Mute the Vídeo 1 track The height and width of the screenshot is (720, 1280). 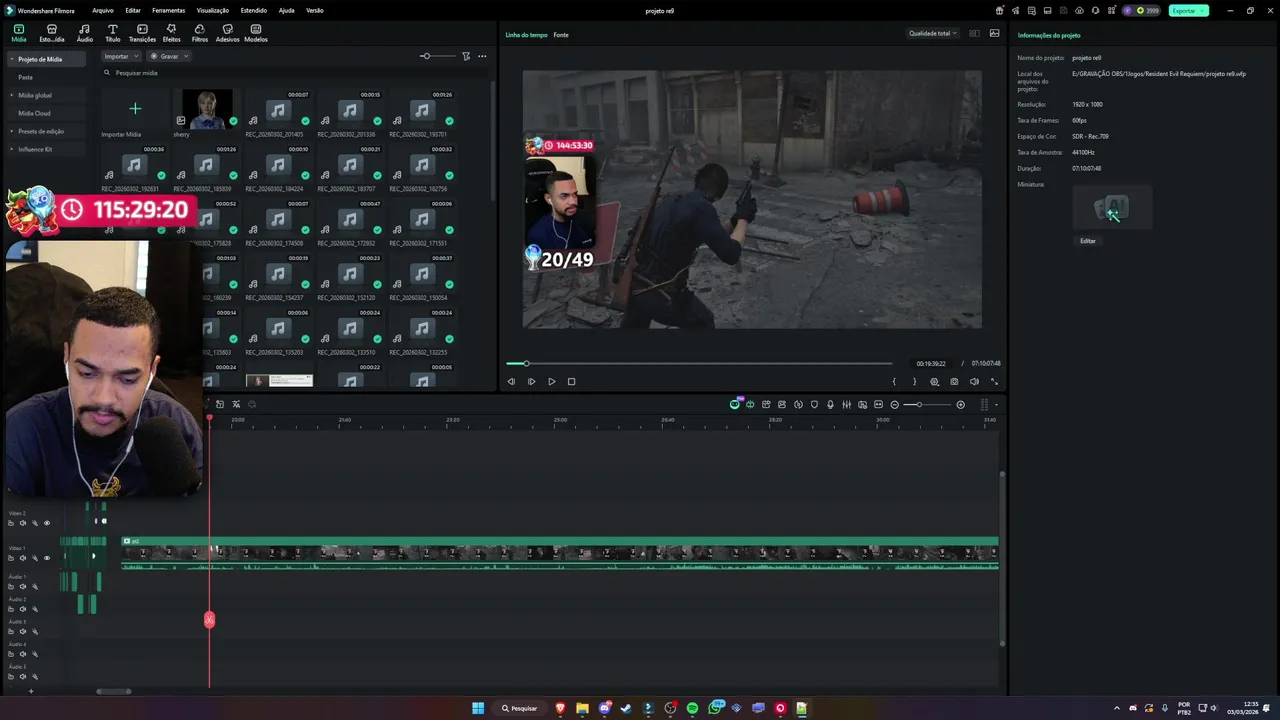tap(23, 558)
